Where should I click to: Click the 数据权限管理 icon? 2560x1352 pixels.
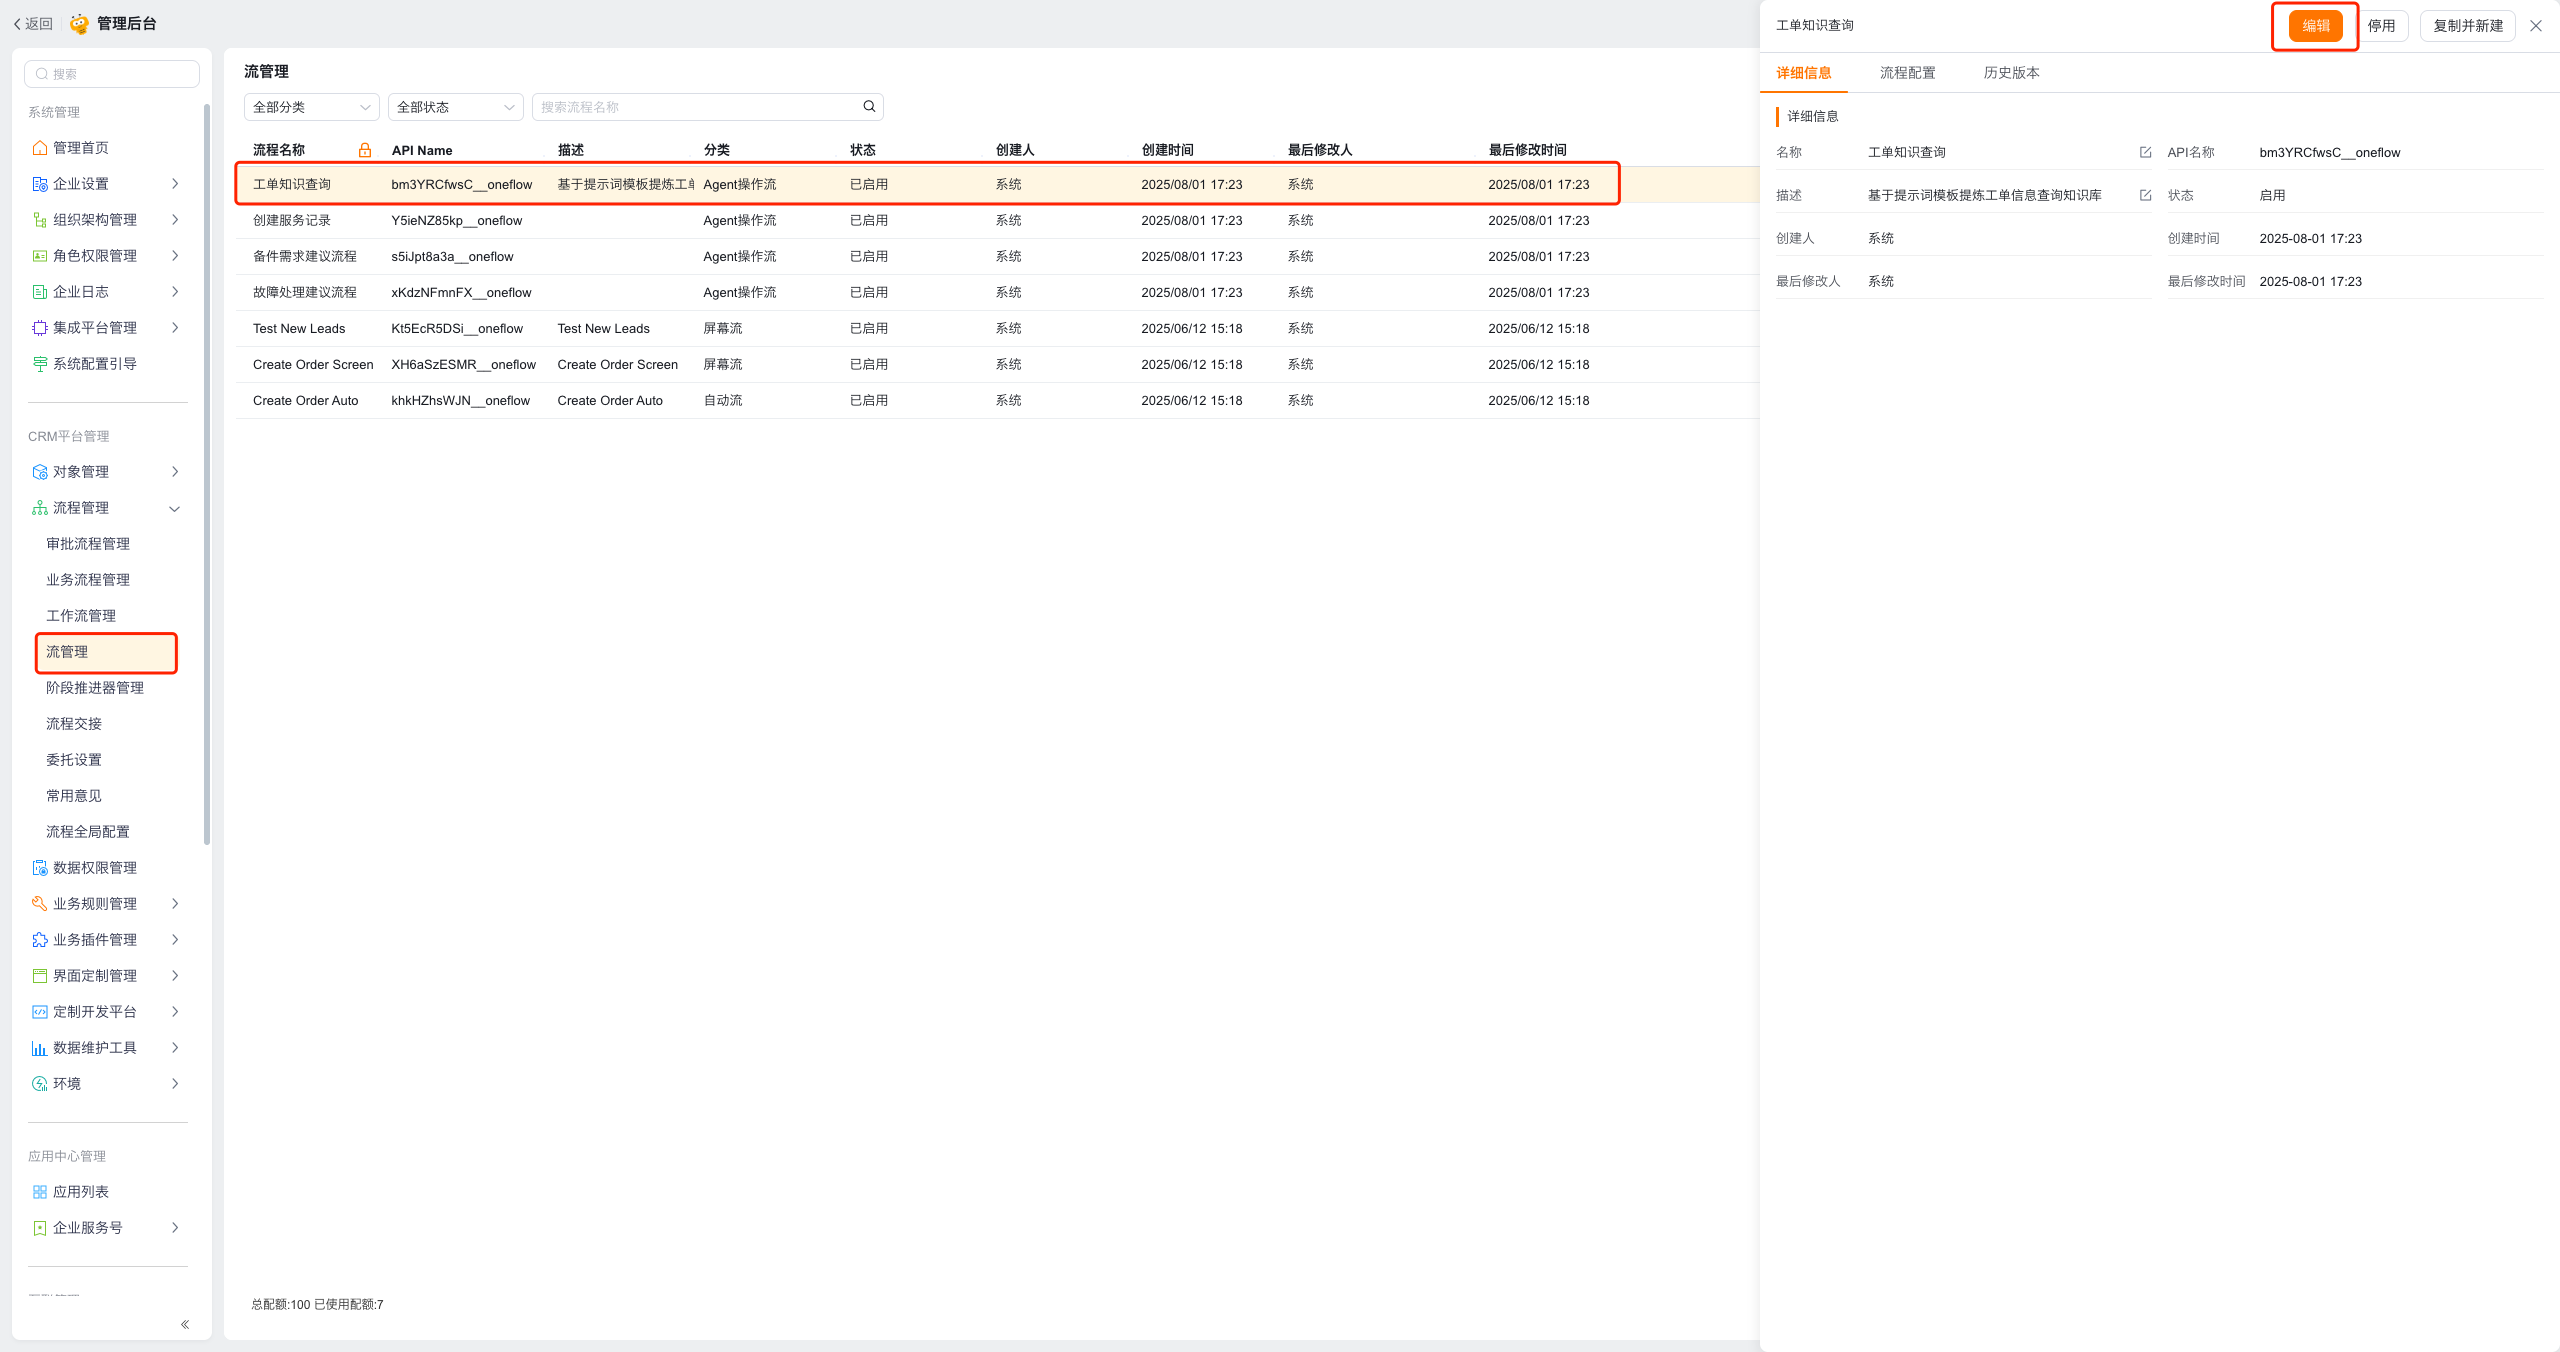(40, 868)
